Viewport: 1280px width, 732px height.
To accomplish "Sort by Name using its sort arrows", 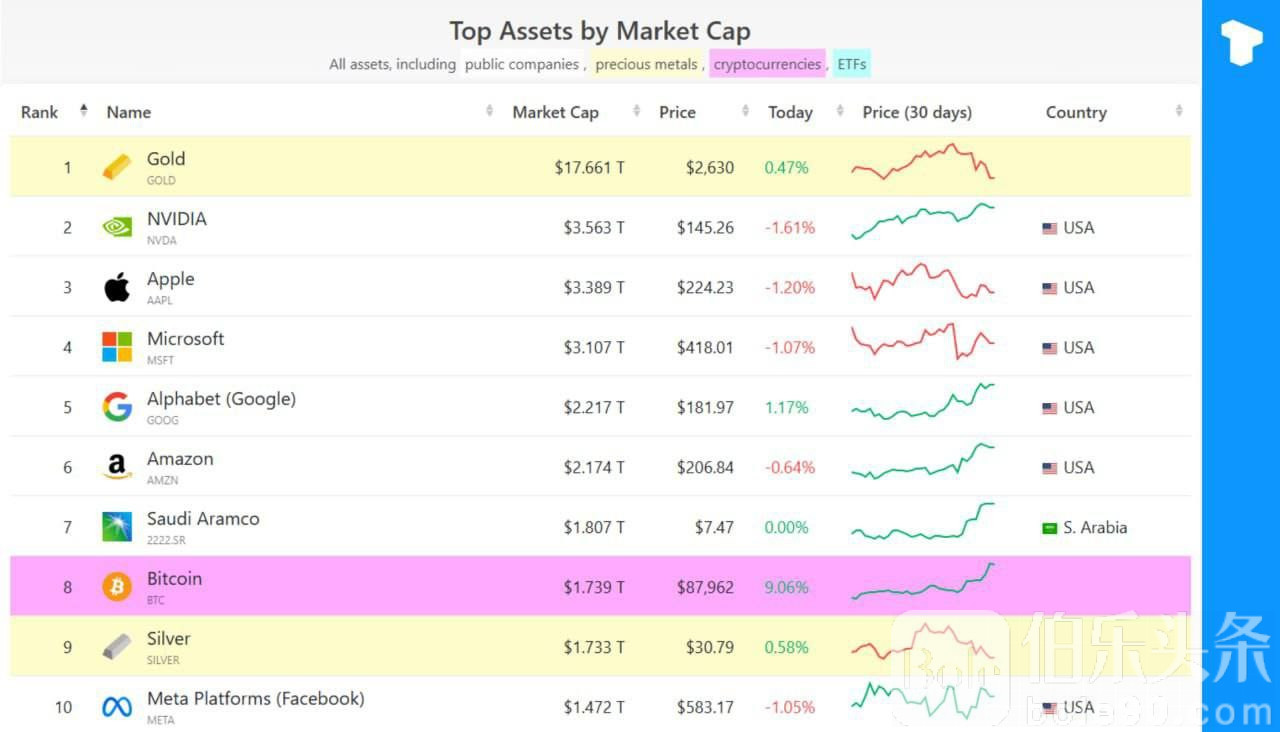I will 489,111.
